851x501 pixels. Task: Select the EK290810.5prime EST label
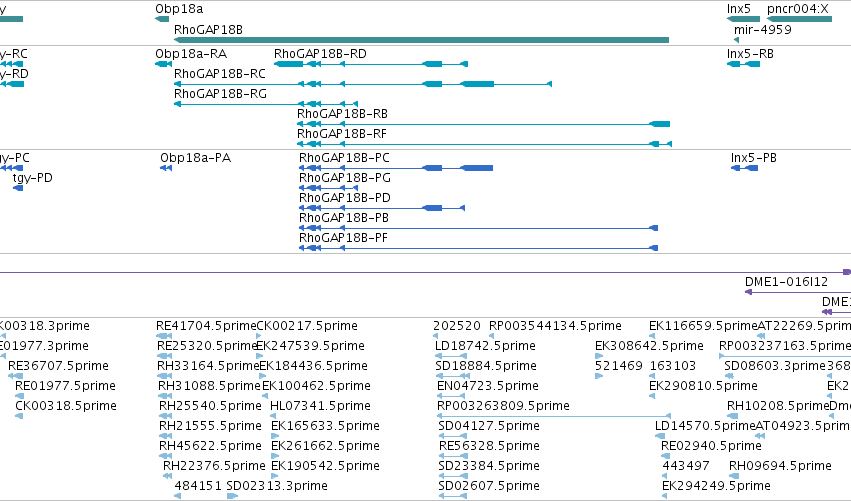[x=703, y=386]
